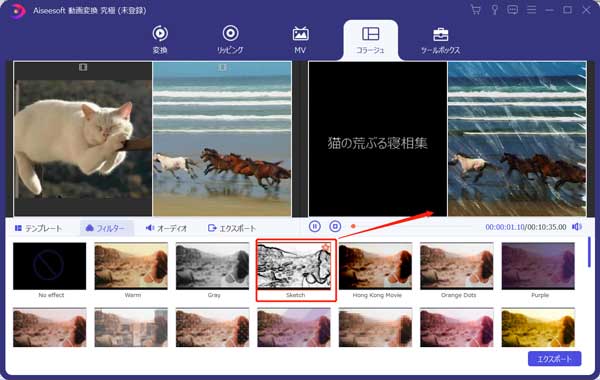
Task: Select the フィルター panel tab
Action: point(106,228)
